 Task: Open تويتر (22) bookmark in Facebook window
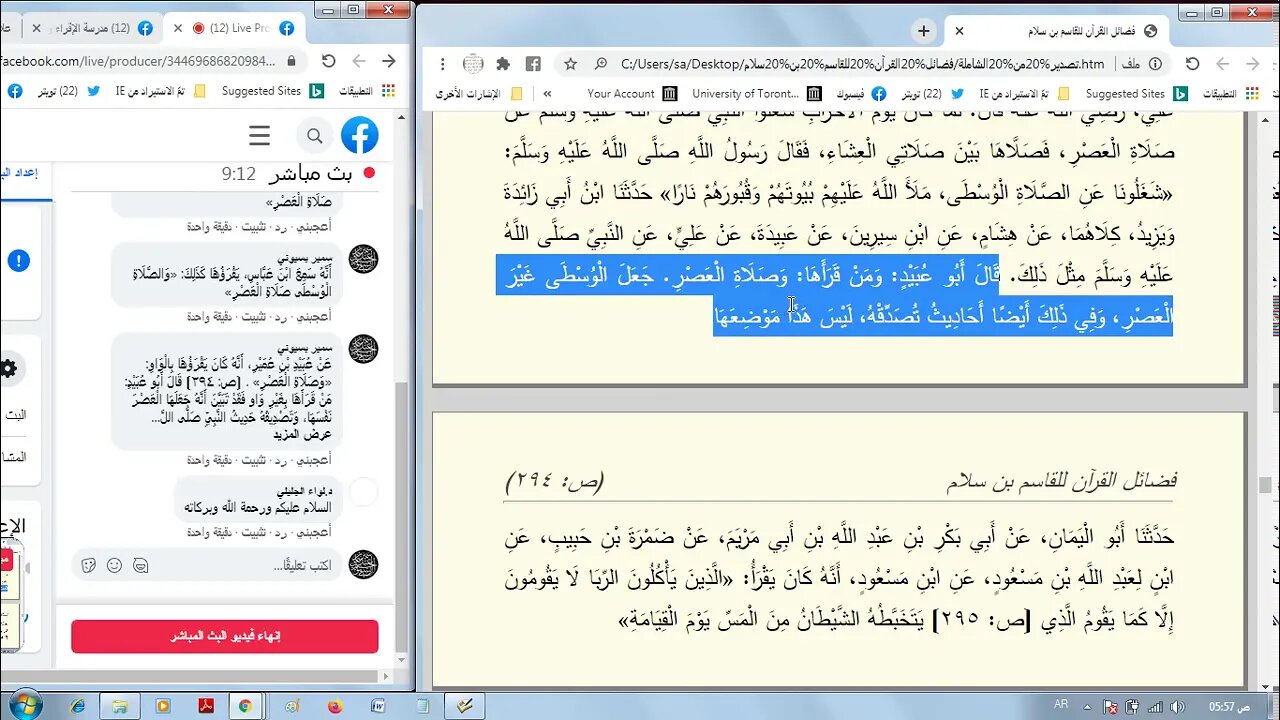coord(68,91)
